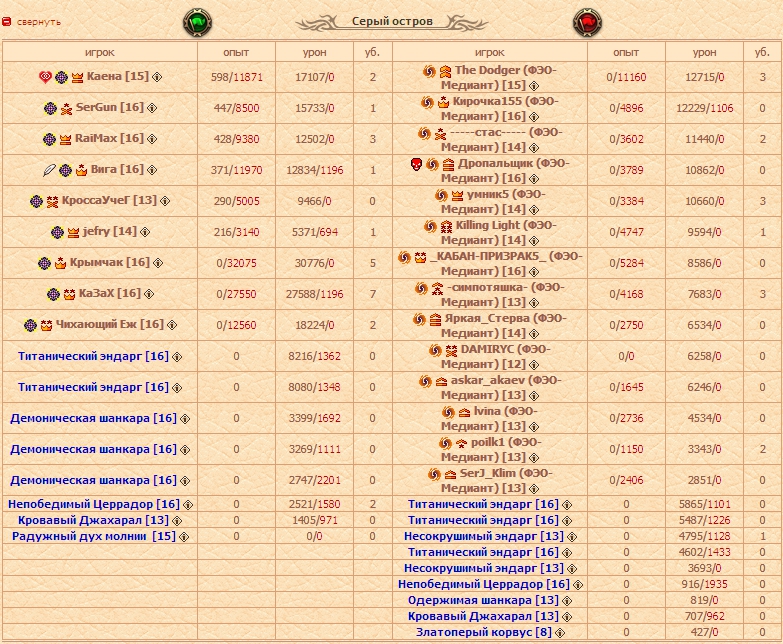Click damage value 18224/0
The height and width of the screenshot is (644, 783).
tap(315, 325)
